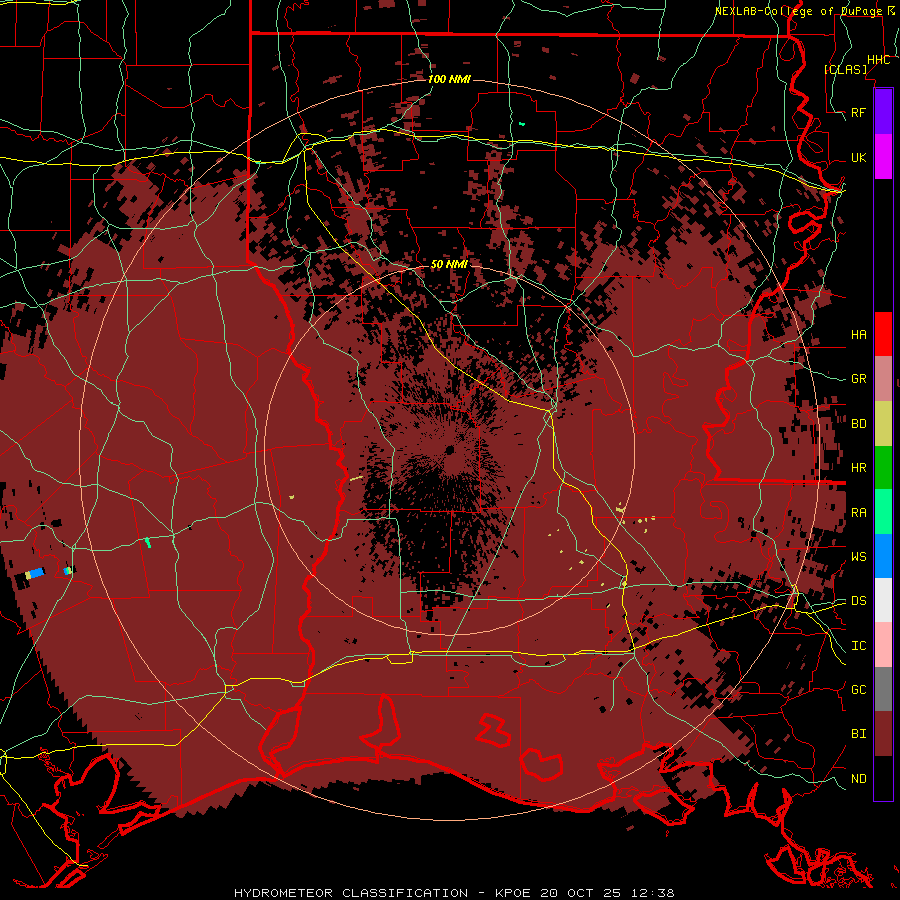Click the HR green legend swatch
The height and width of the screenshot is (900, 900).
883,467
